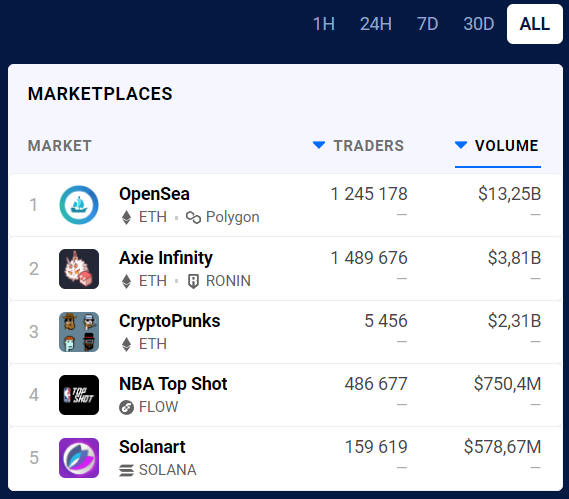Choose the ALL time range tab

[x=535, y=24]
